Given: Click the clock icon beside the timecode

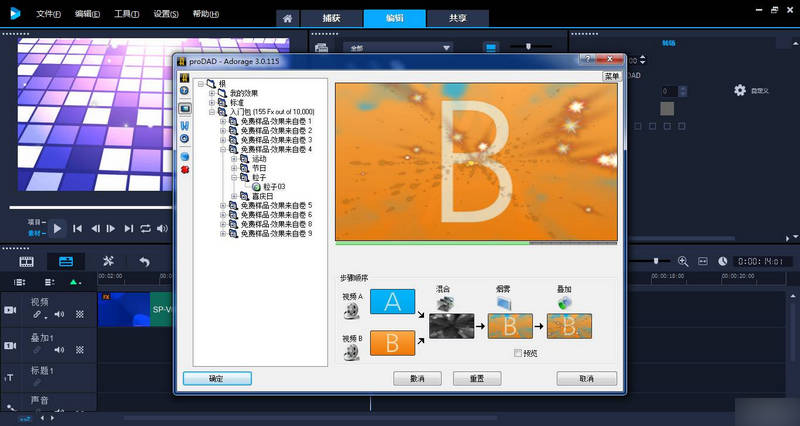Looking at the screenshot, I should pyautogui.click(x=722, y=261).
